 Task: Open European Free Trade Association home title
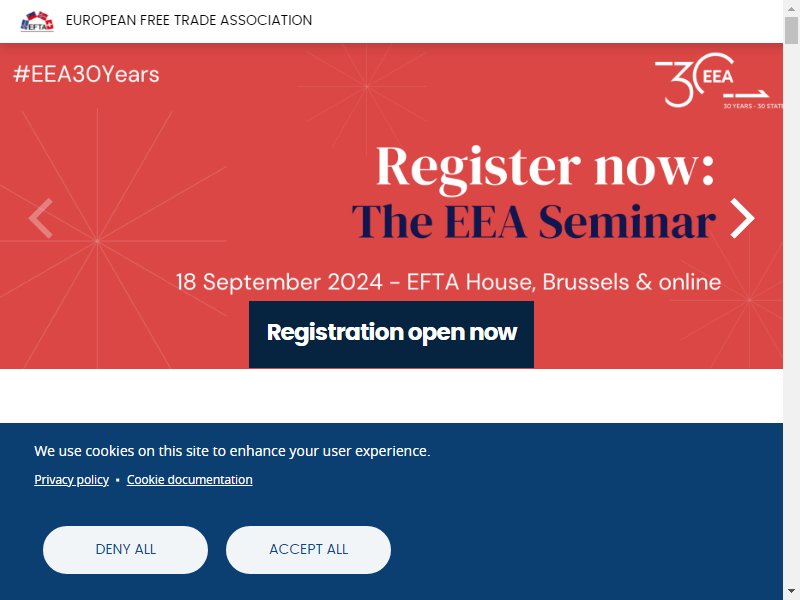pos(189,20)
